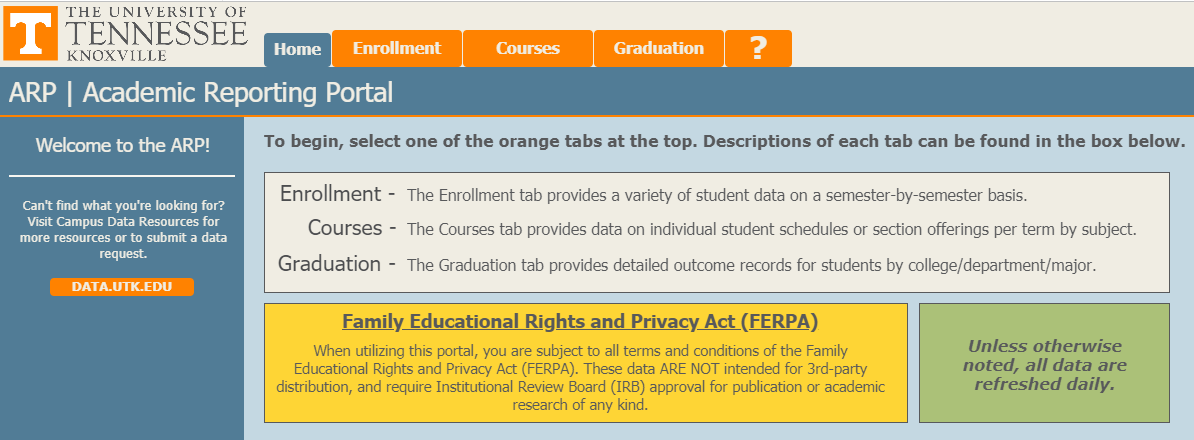Click the Enrollment tab description sentence
The width and height of the screenshot is (1194, 440).
(x=717, y=196)
